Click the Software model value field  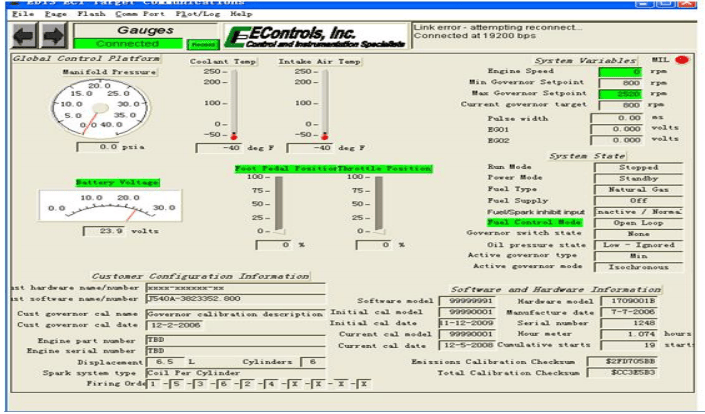click(x=467, y=301)
